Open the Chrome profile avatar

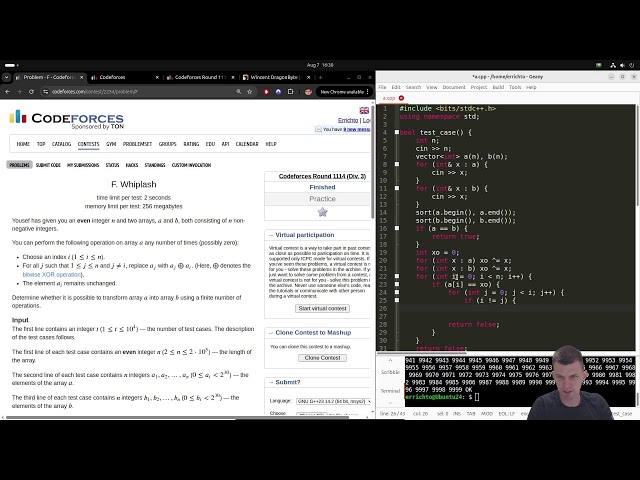(x=308, y=92)
